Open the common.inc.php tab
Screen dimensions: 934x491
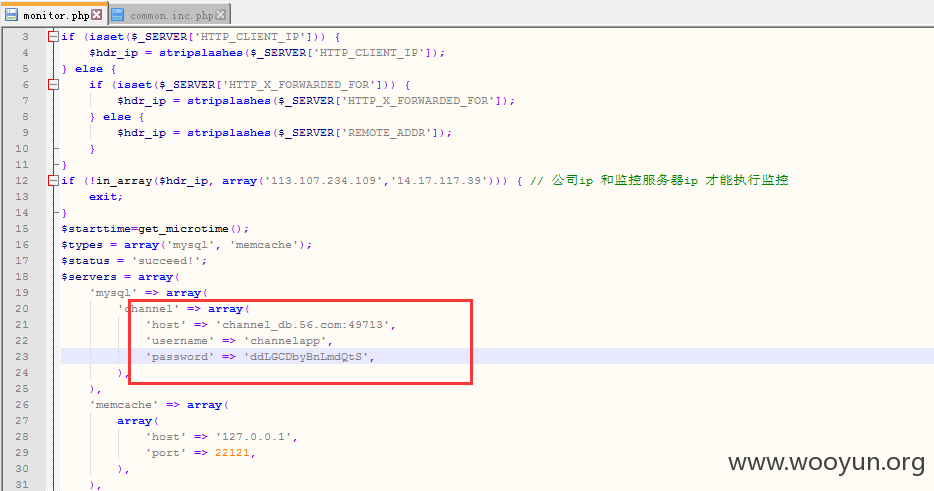coord(171,15)
